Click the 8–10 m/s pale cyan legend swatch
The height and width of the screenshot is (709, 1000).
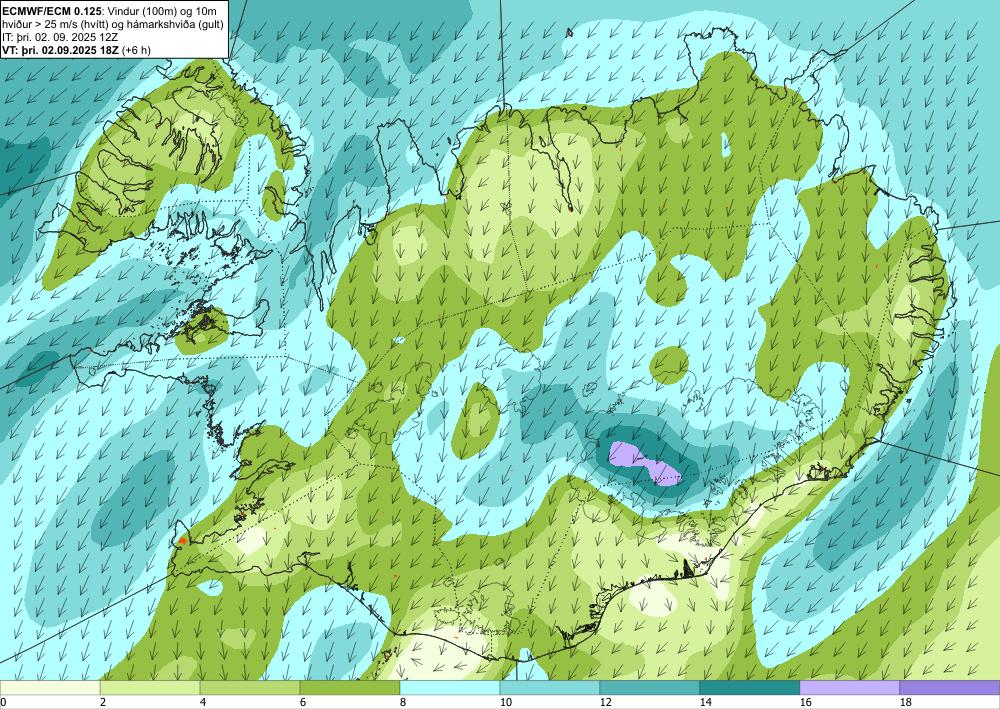pos(450,688)
